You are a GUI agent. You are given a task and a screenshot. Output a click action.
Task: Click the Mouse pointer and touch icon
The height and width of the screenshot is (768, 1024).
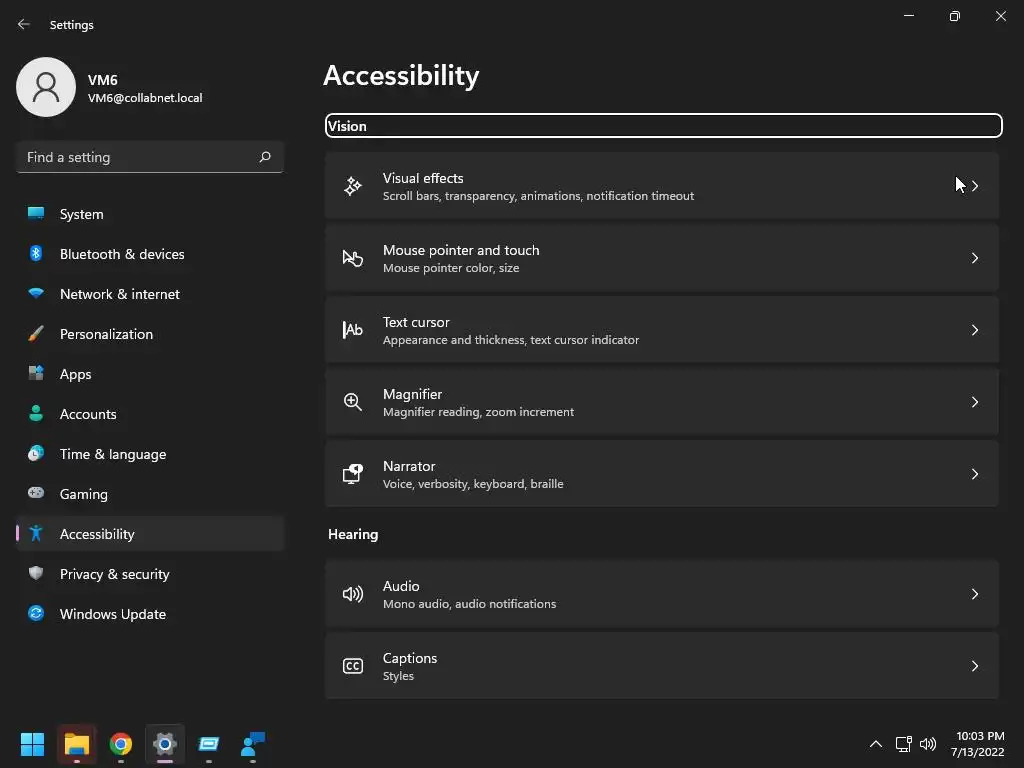coord(353,258)
